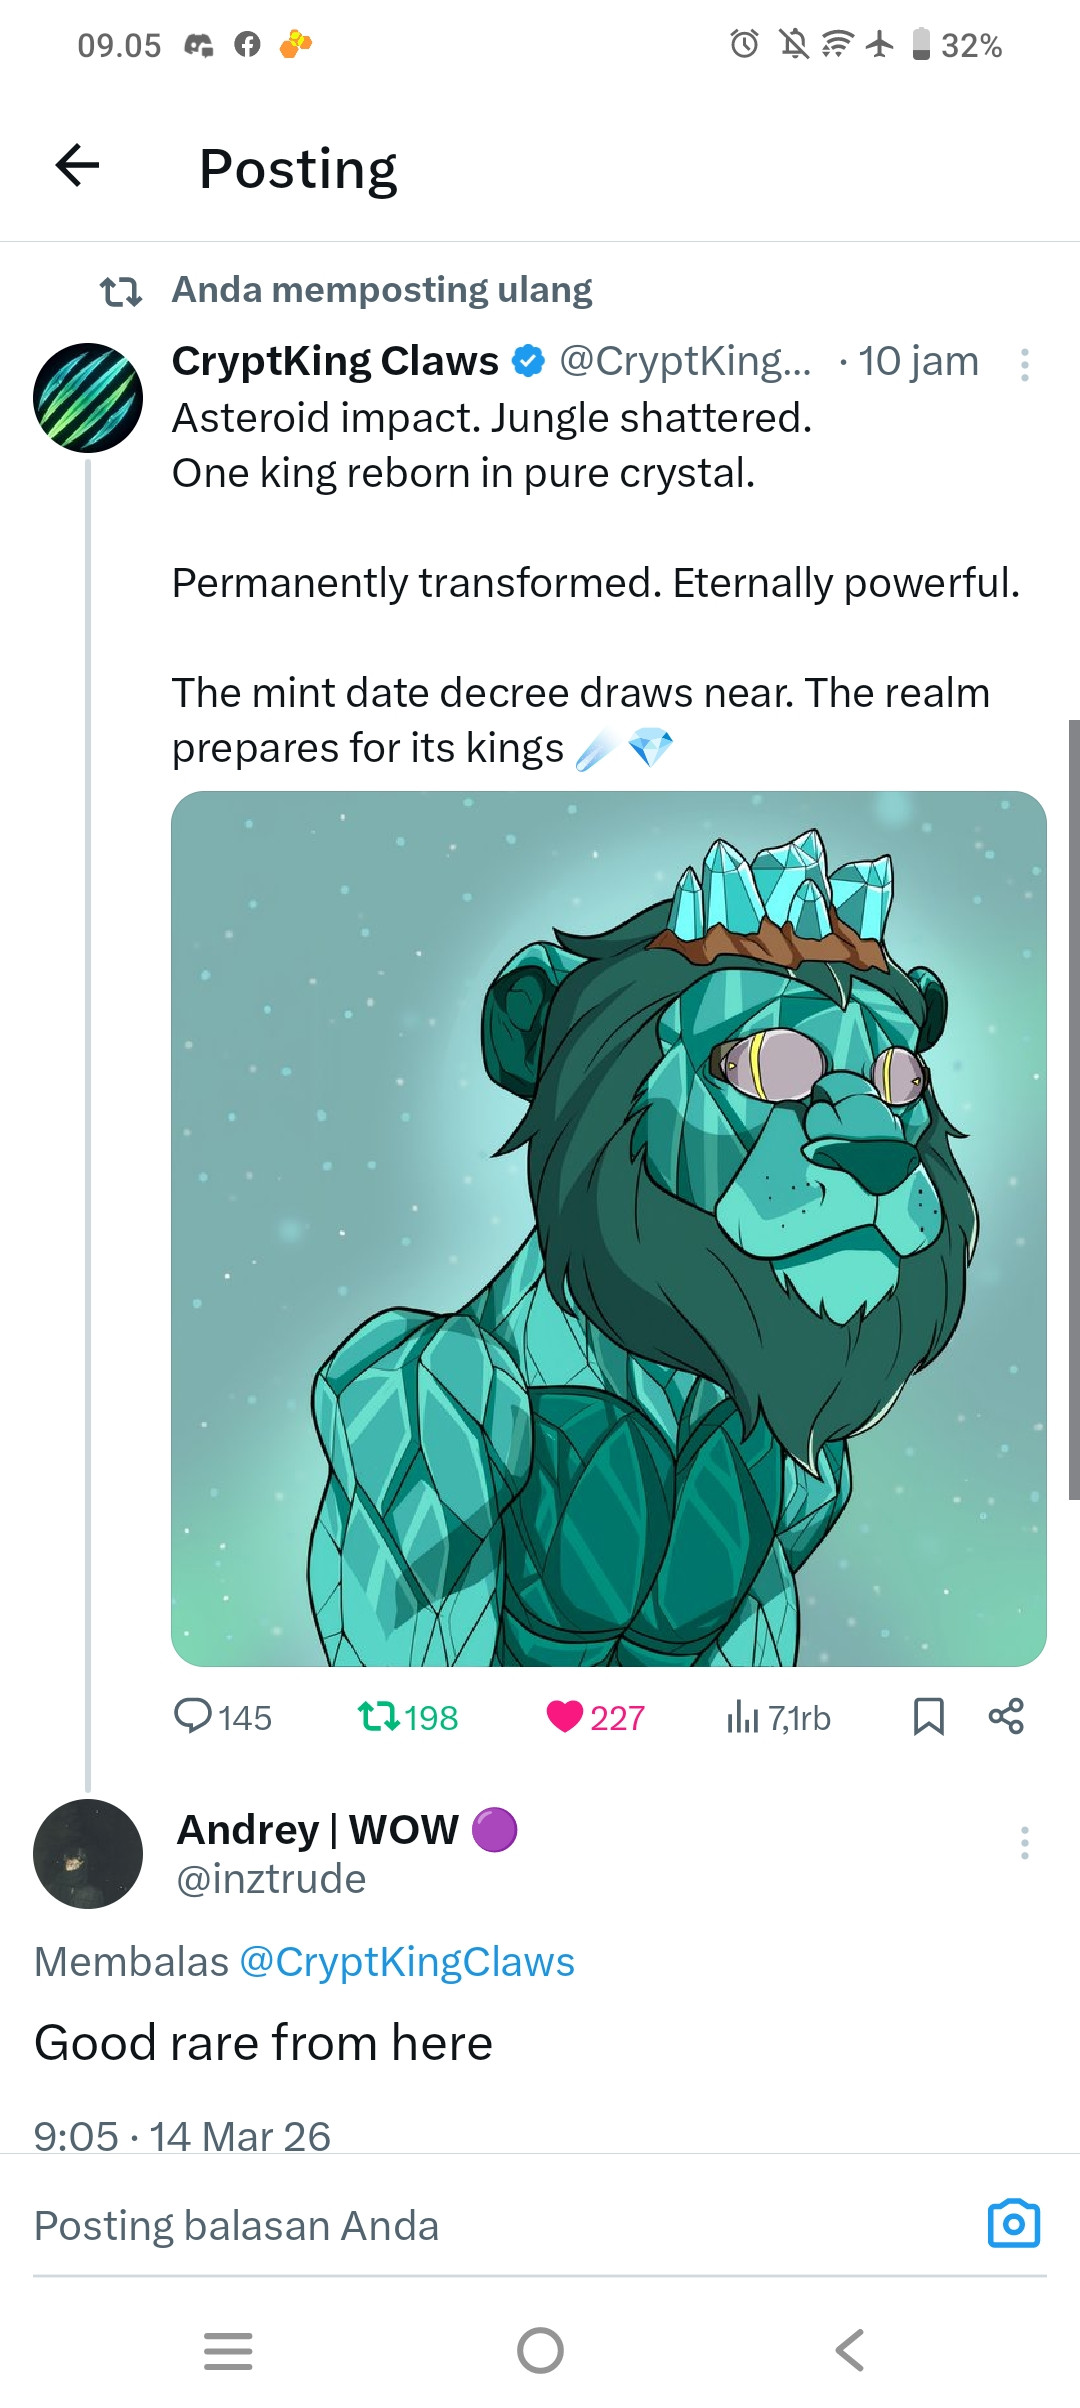The image size is (1080, 2408).
Task: View analytics showing 7,1rb views
Action: (778, 1717)
